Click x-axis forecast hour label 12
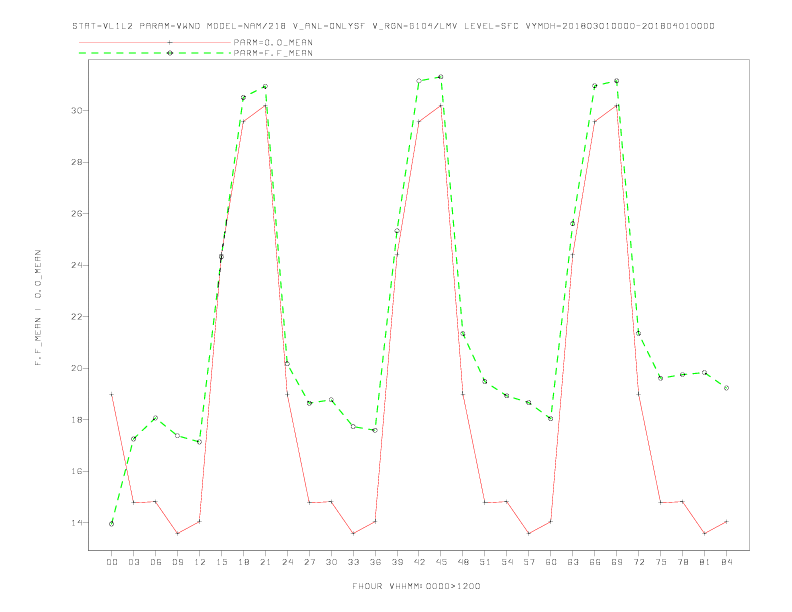Viewport: 792px width, 612px height. (x=200, y=562)
